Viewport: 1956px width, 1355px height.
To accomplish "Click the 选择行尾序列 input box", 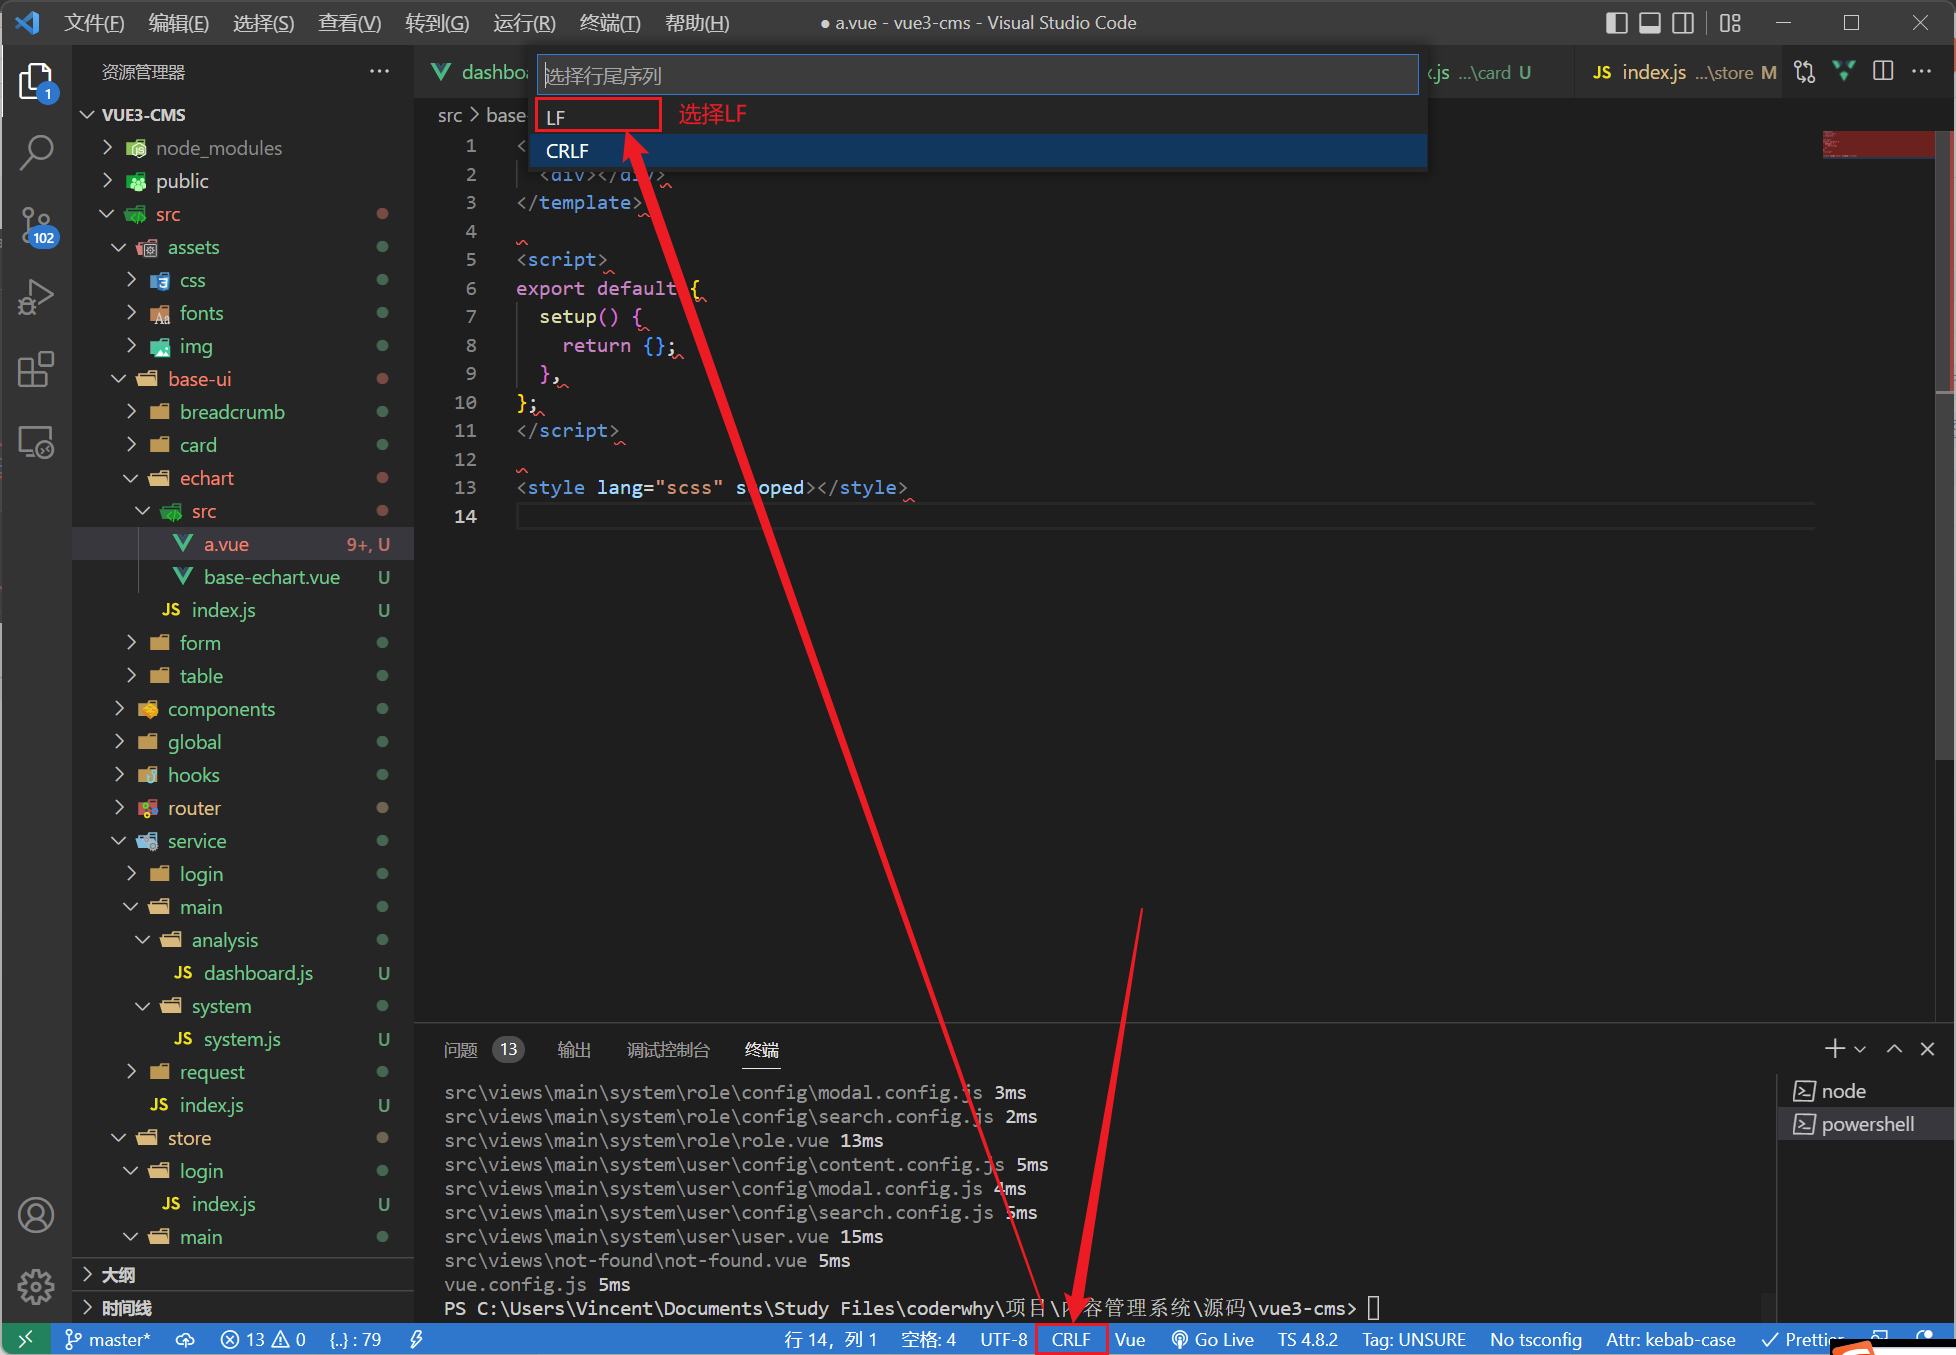I will tap(977, 75).
